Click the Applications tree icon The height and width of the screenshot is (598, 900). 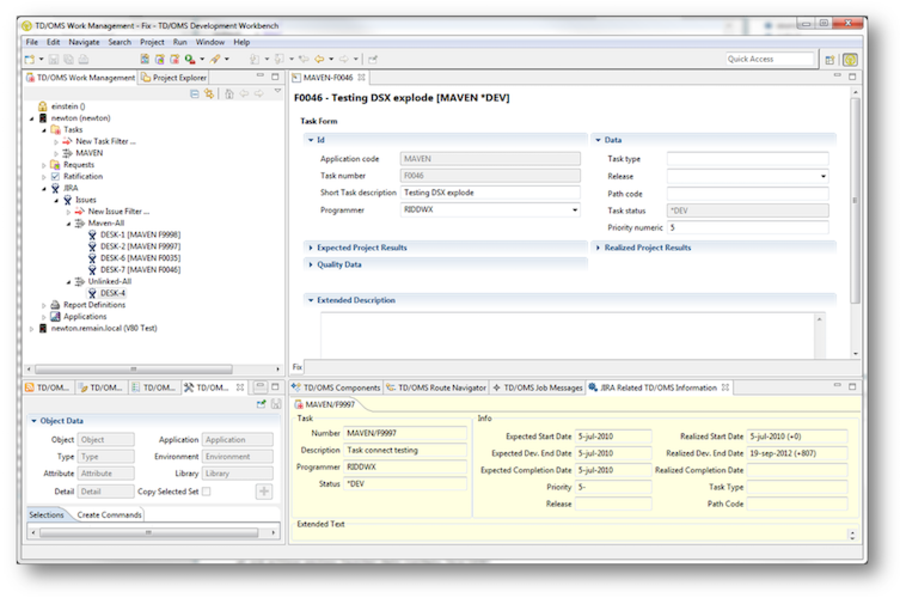coord(55,316)
